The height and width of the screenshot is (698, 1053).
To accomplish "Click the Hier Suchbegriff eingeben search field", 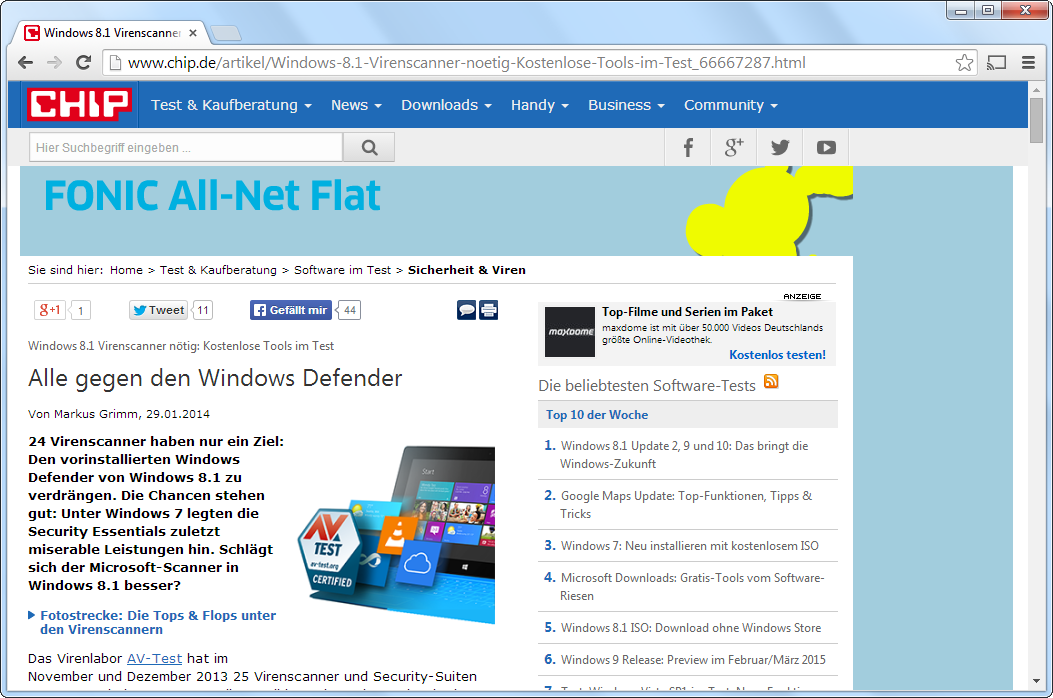I will coord(186,148).
